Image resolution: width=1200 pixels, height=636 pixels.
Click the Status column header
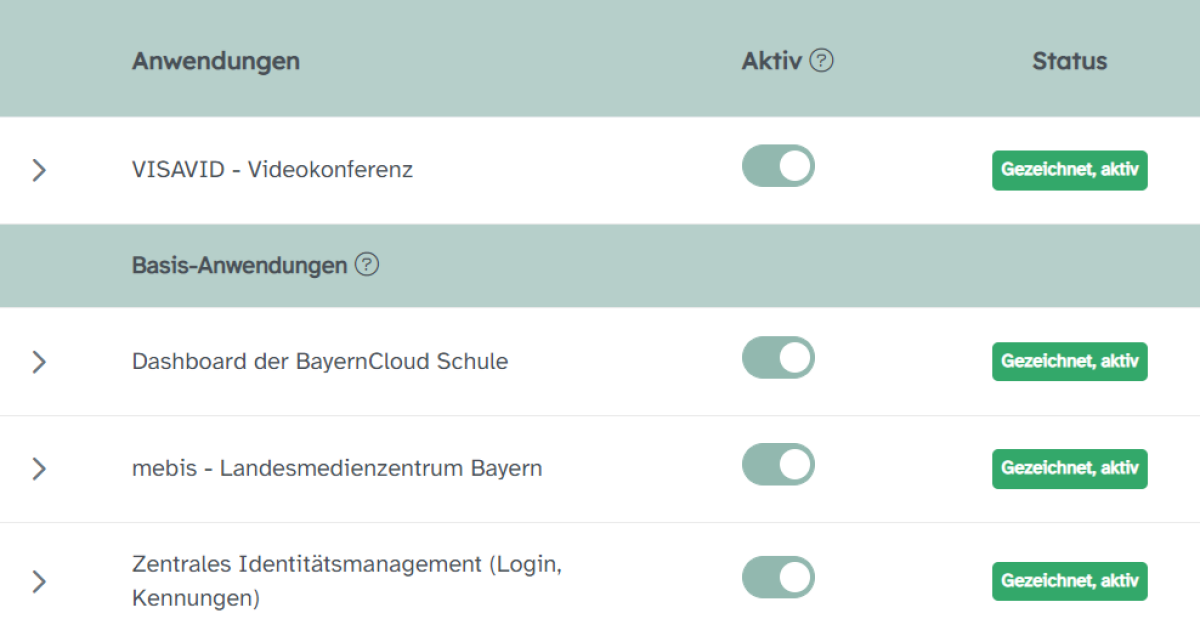click(x=1069, y=61)
